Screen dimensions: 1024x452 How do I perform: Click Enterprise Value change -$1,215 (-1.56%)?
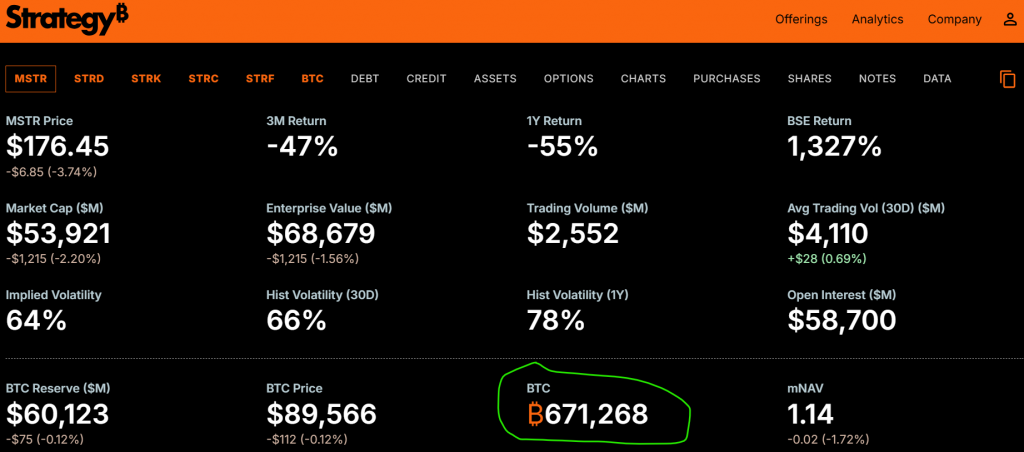point(313,259)
